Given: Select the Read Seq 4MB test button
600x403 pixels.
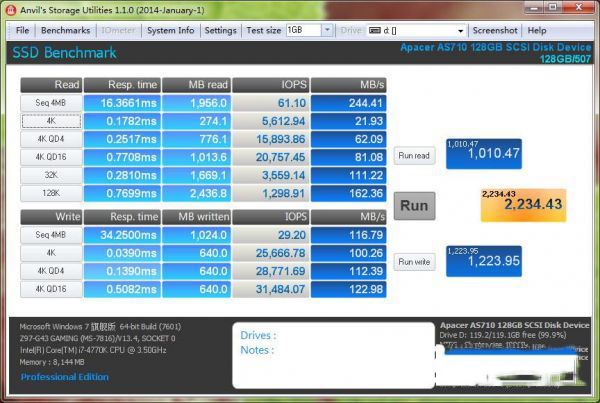Looking at the screenshot, I should pos(51,103).
